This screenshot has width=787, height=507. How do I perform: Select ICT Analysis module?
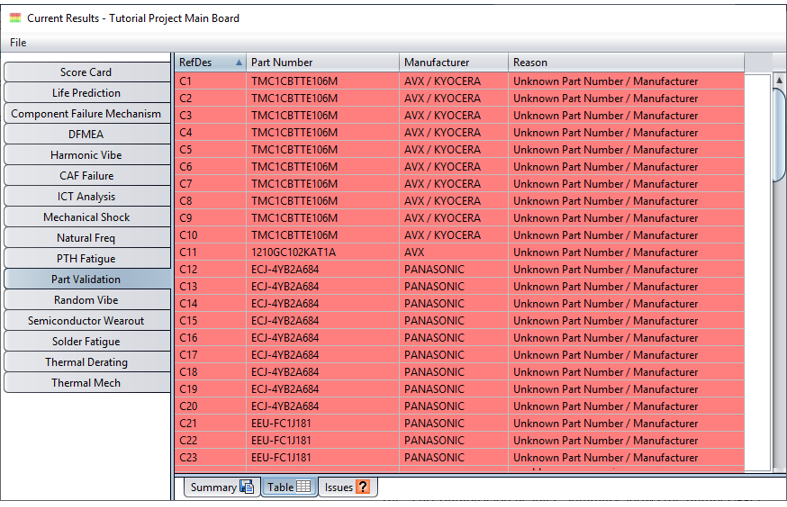[x=86, y=196]
